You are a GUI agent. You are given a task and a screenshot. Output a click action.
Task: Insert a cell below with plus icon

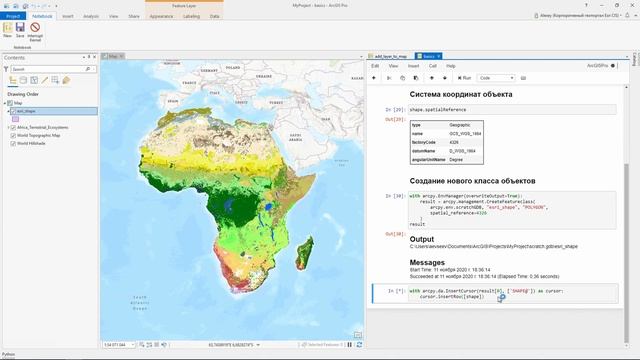point(373,78)
